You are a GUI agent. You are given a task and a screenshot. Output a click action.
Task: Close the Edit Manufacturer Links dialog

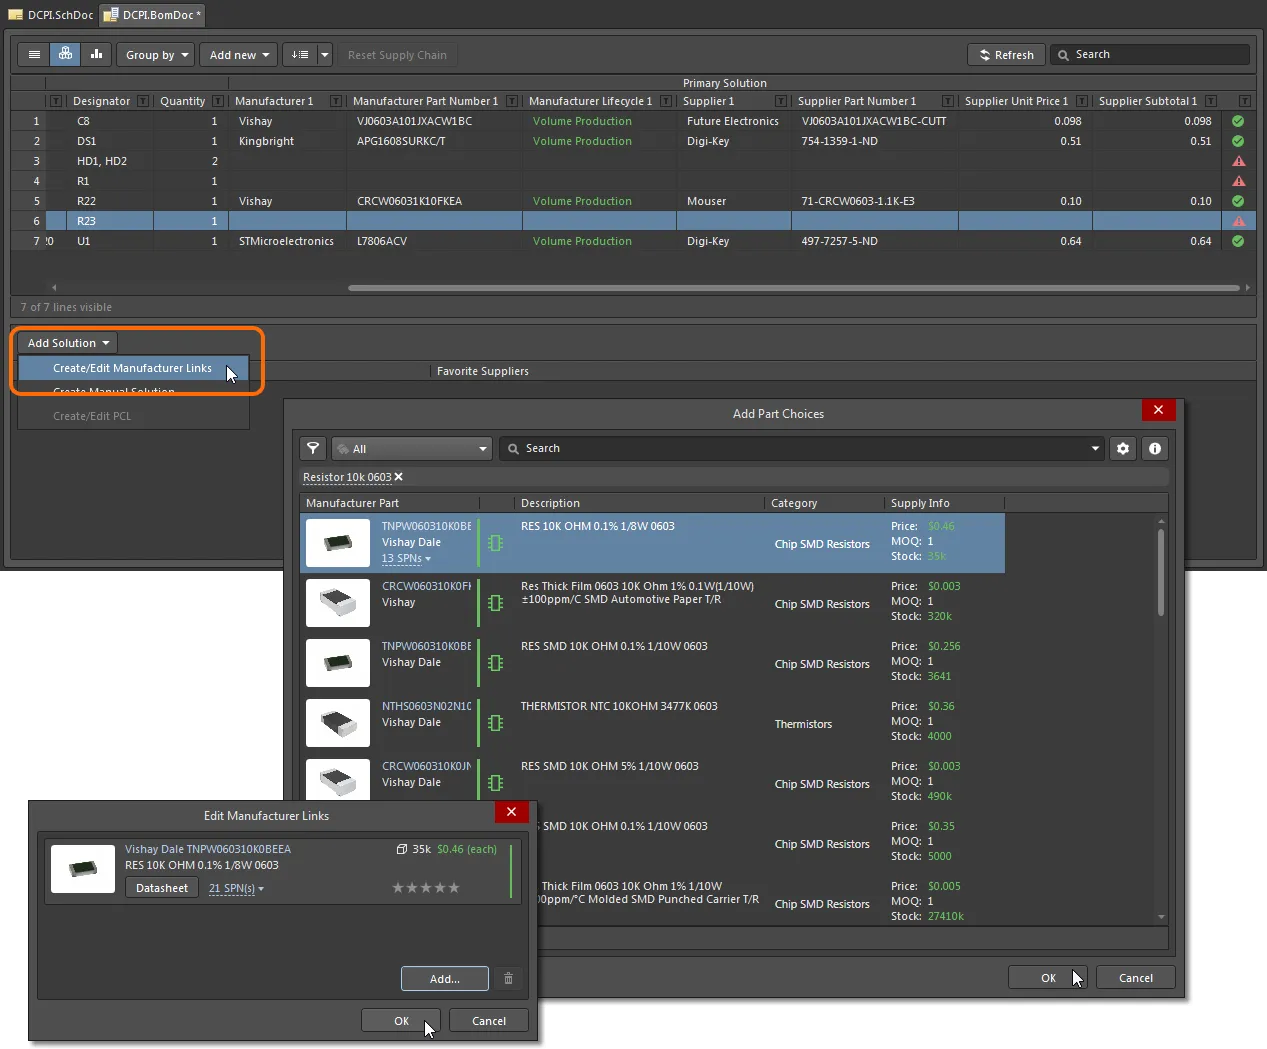511,812
